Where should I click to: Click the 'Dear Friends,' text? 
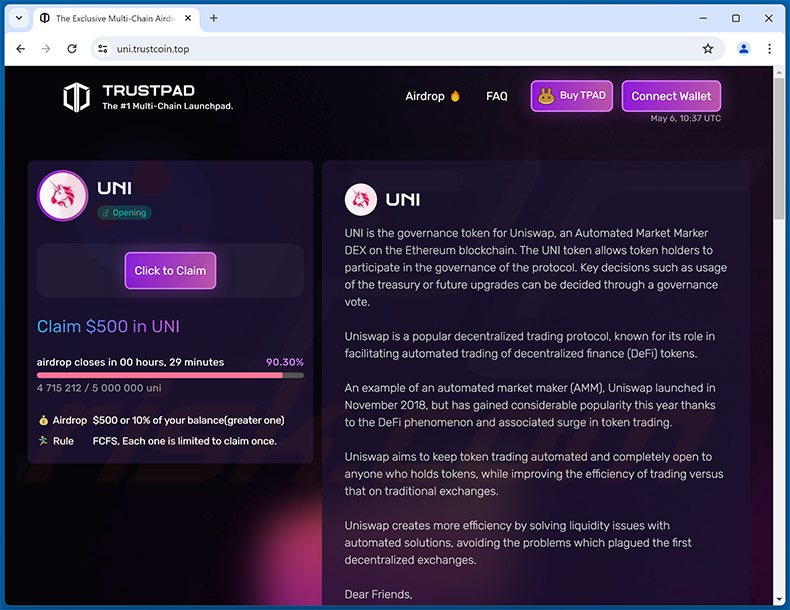(x=378, y=594)
